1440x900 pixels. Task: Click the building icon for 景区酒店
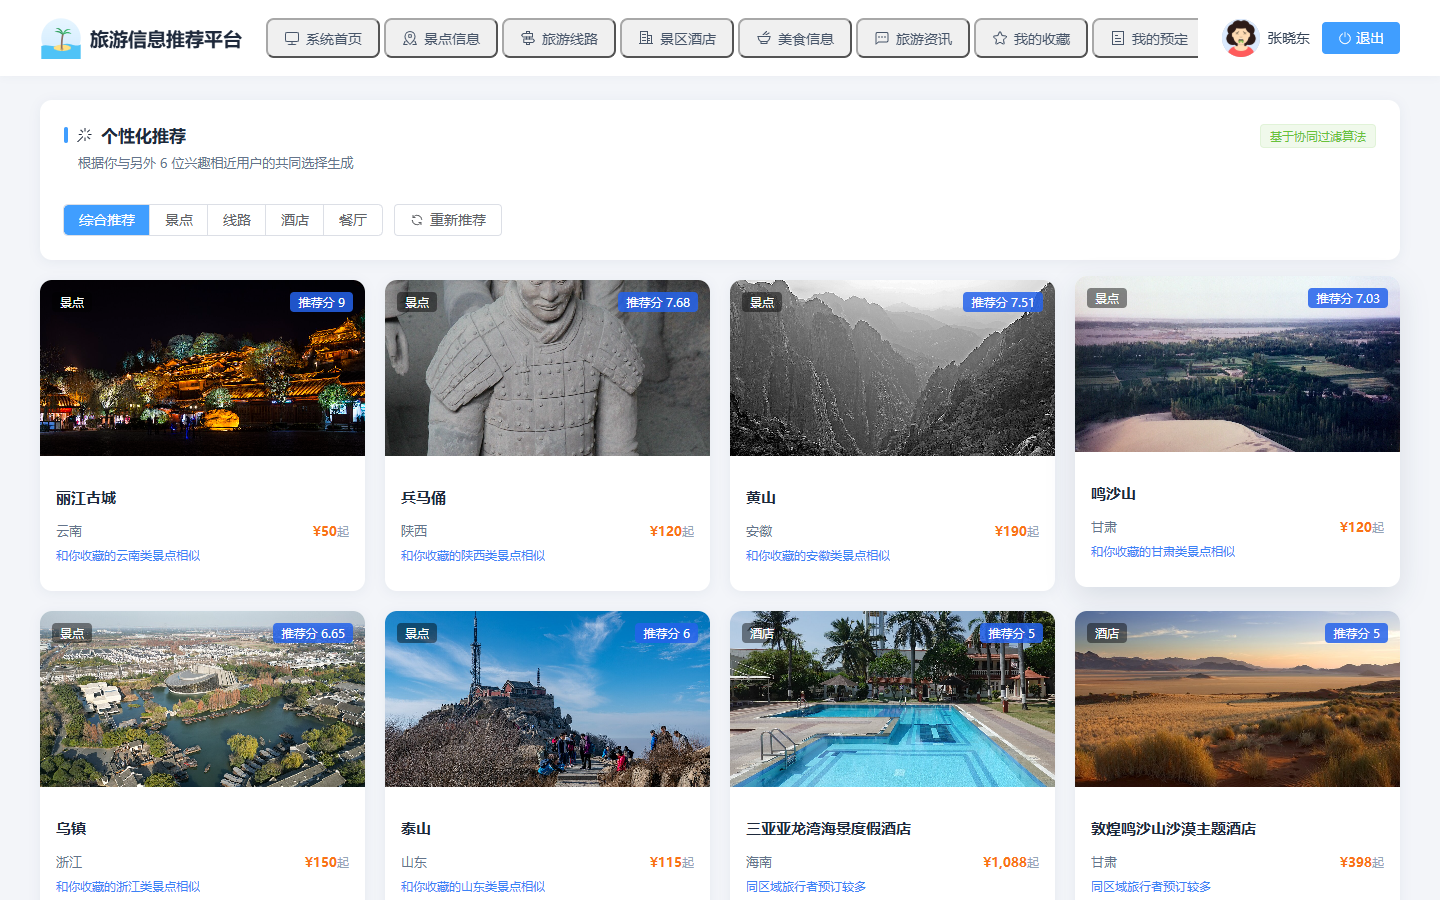[x=646, y=39]
